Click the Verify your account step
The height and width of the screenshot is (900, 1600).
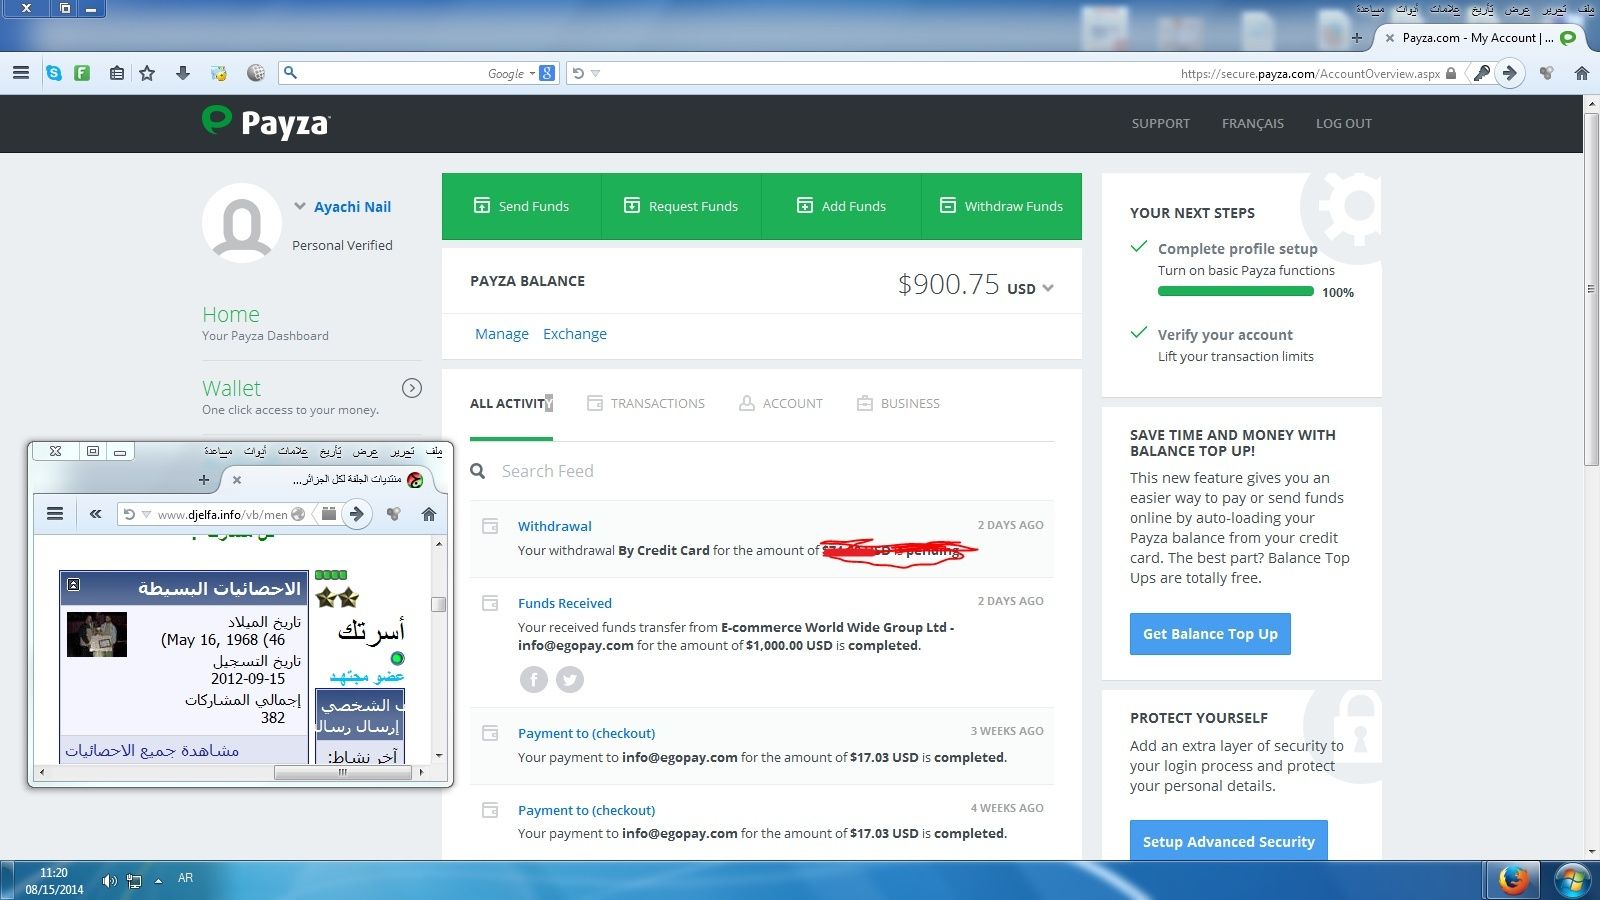click(x=1225, y=335)
